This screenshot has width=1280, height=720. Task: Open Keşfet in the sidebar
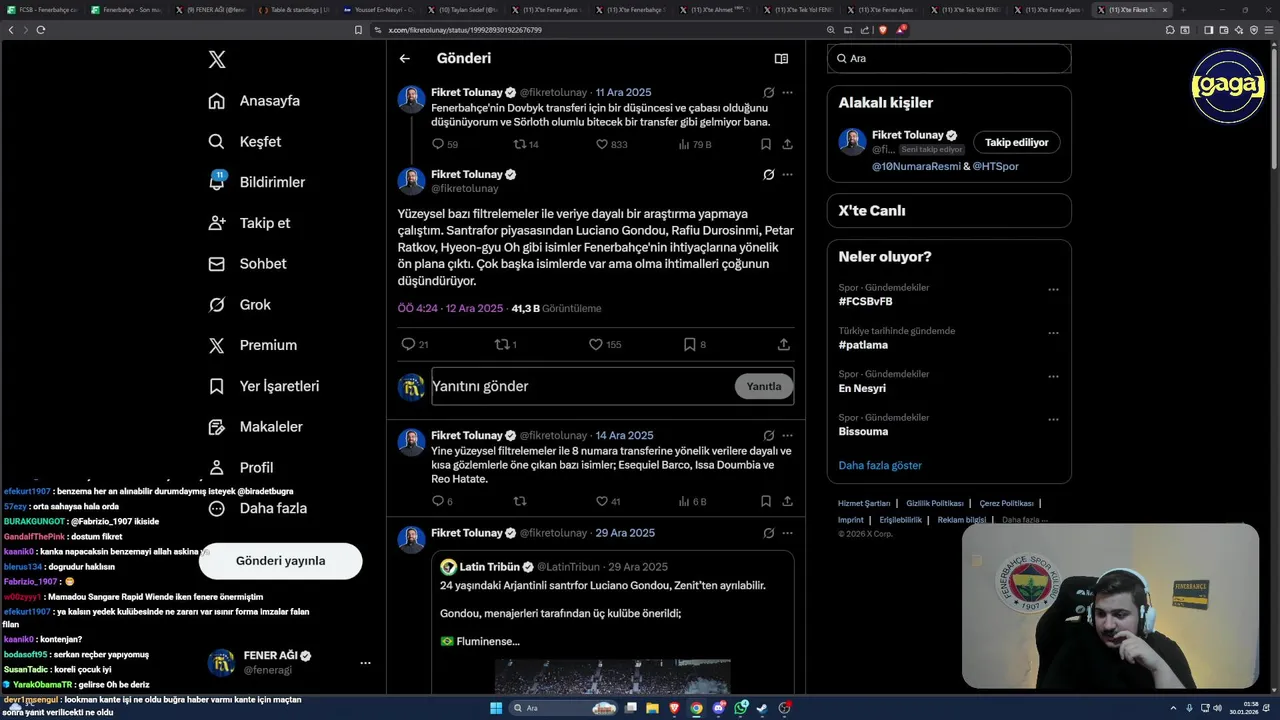pyautogui.click(x=244, y=142)
